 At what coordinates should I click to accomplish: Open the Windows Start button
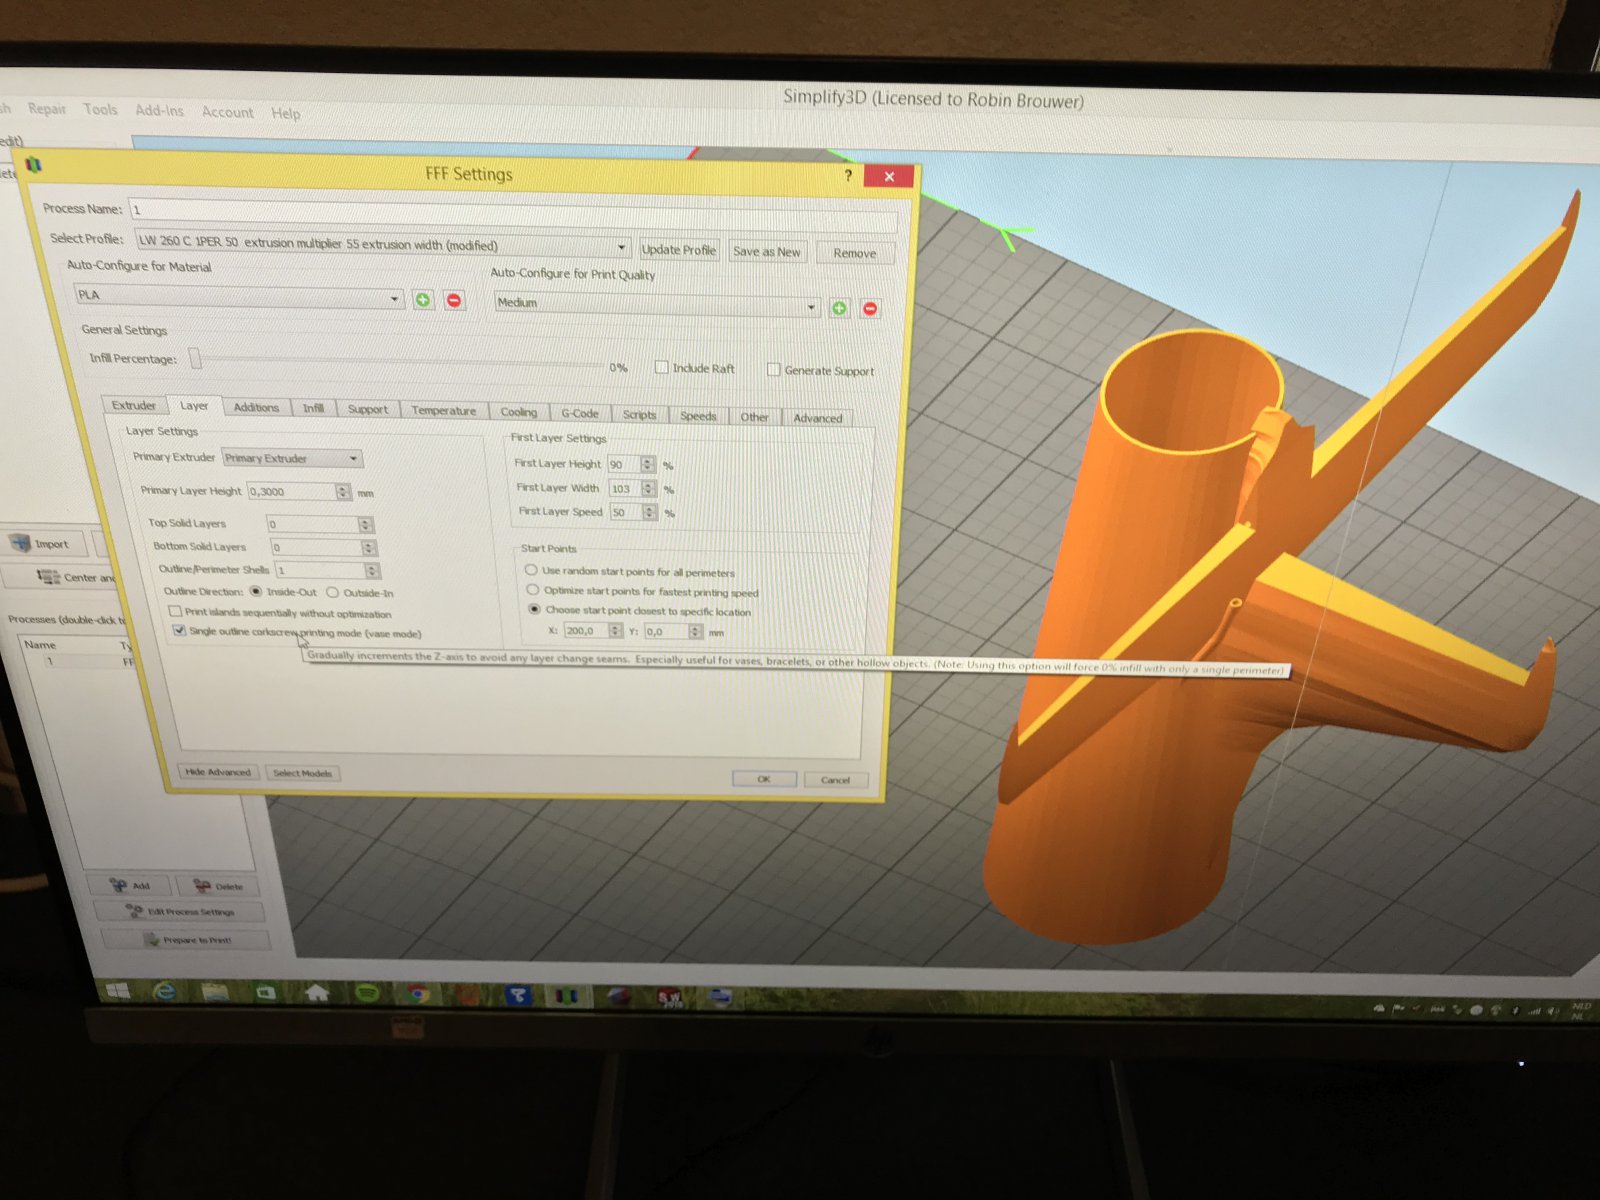click(x=117, y=991)
